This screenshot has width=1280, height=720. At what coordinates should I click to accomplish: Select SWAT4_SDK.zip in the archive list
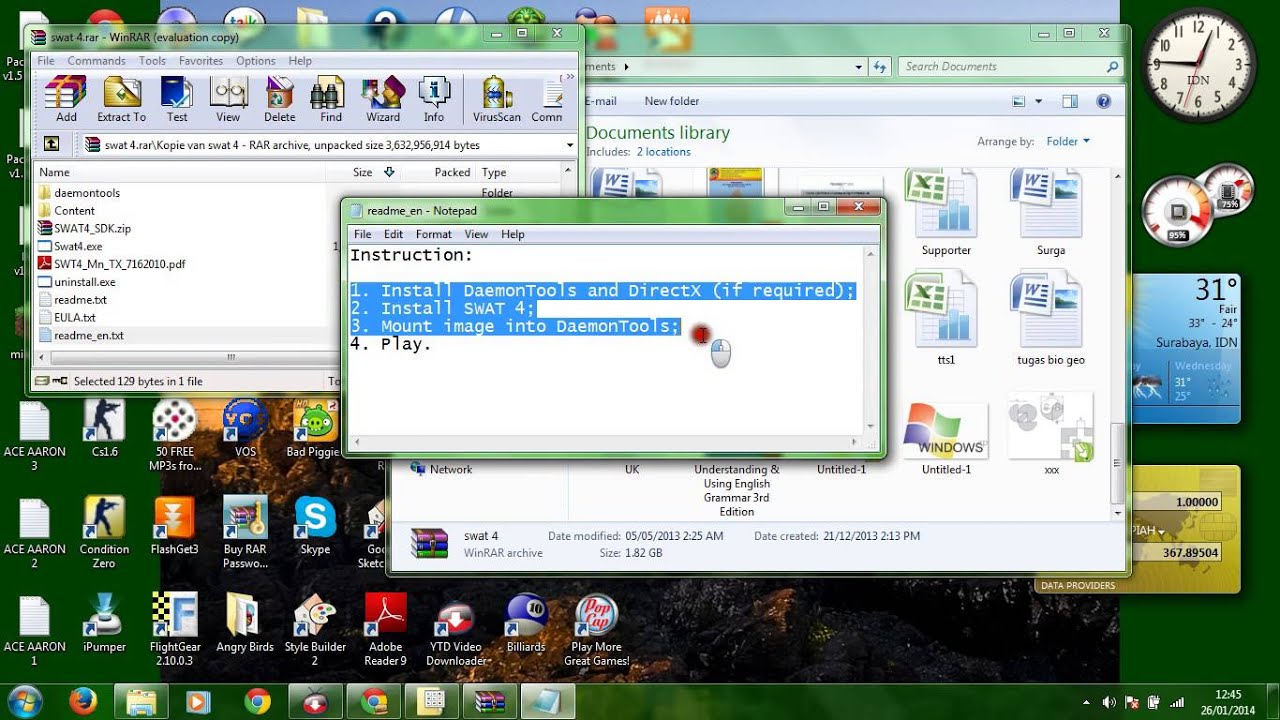click(x=92, y=228)
